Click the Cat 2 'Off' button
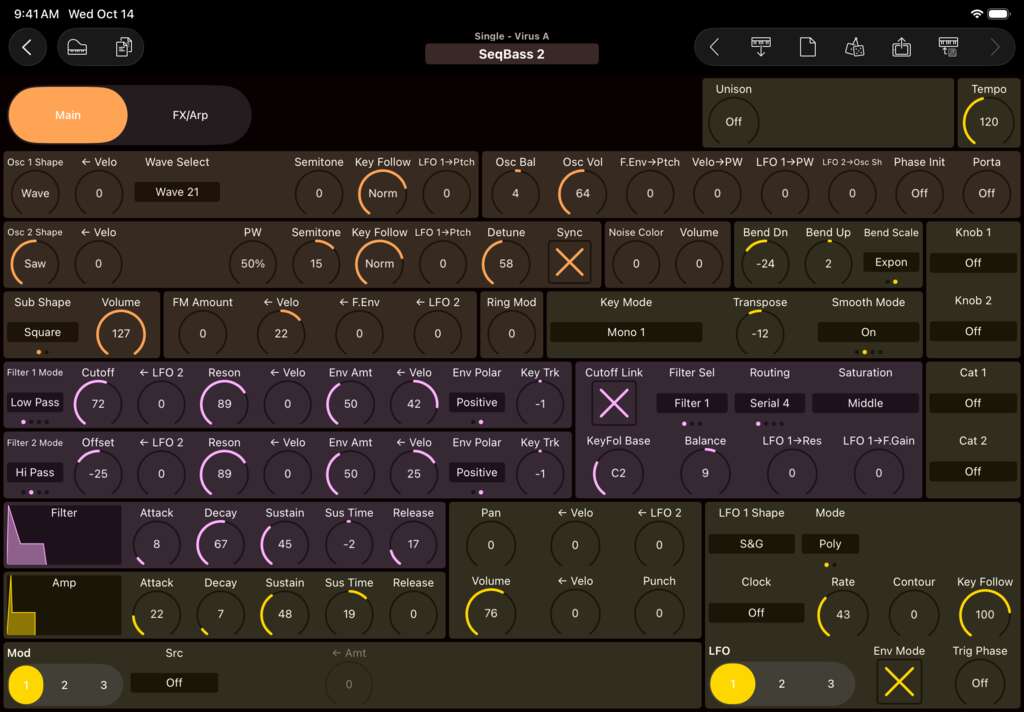1024x712 pixels. (x=973, y=471)
